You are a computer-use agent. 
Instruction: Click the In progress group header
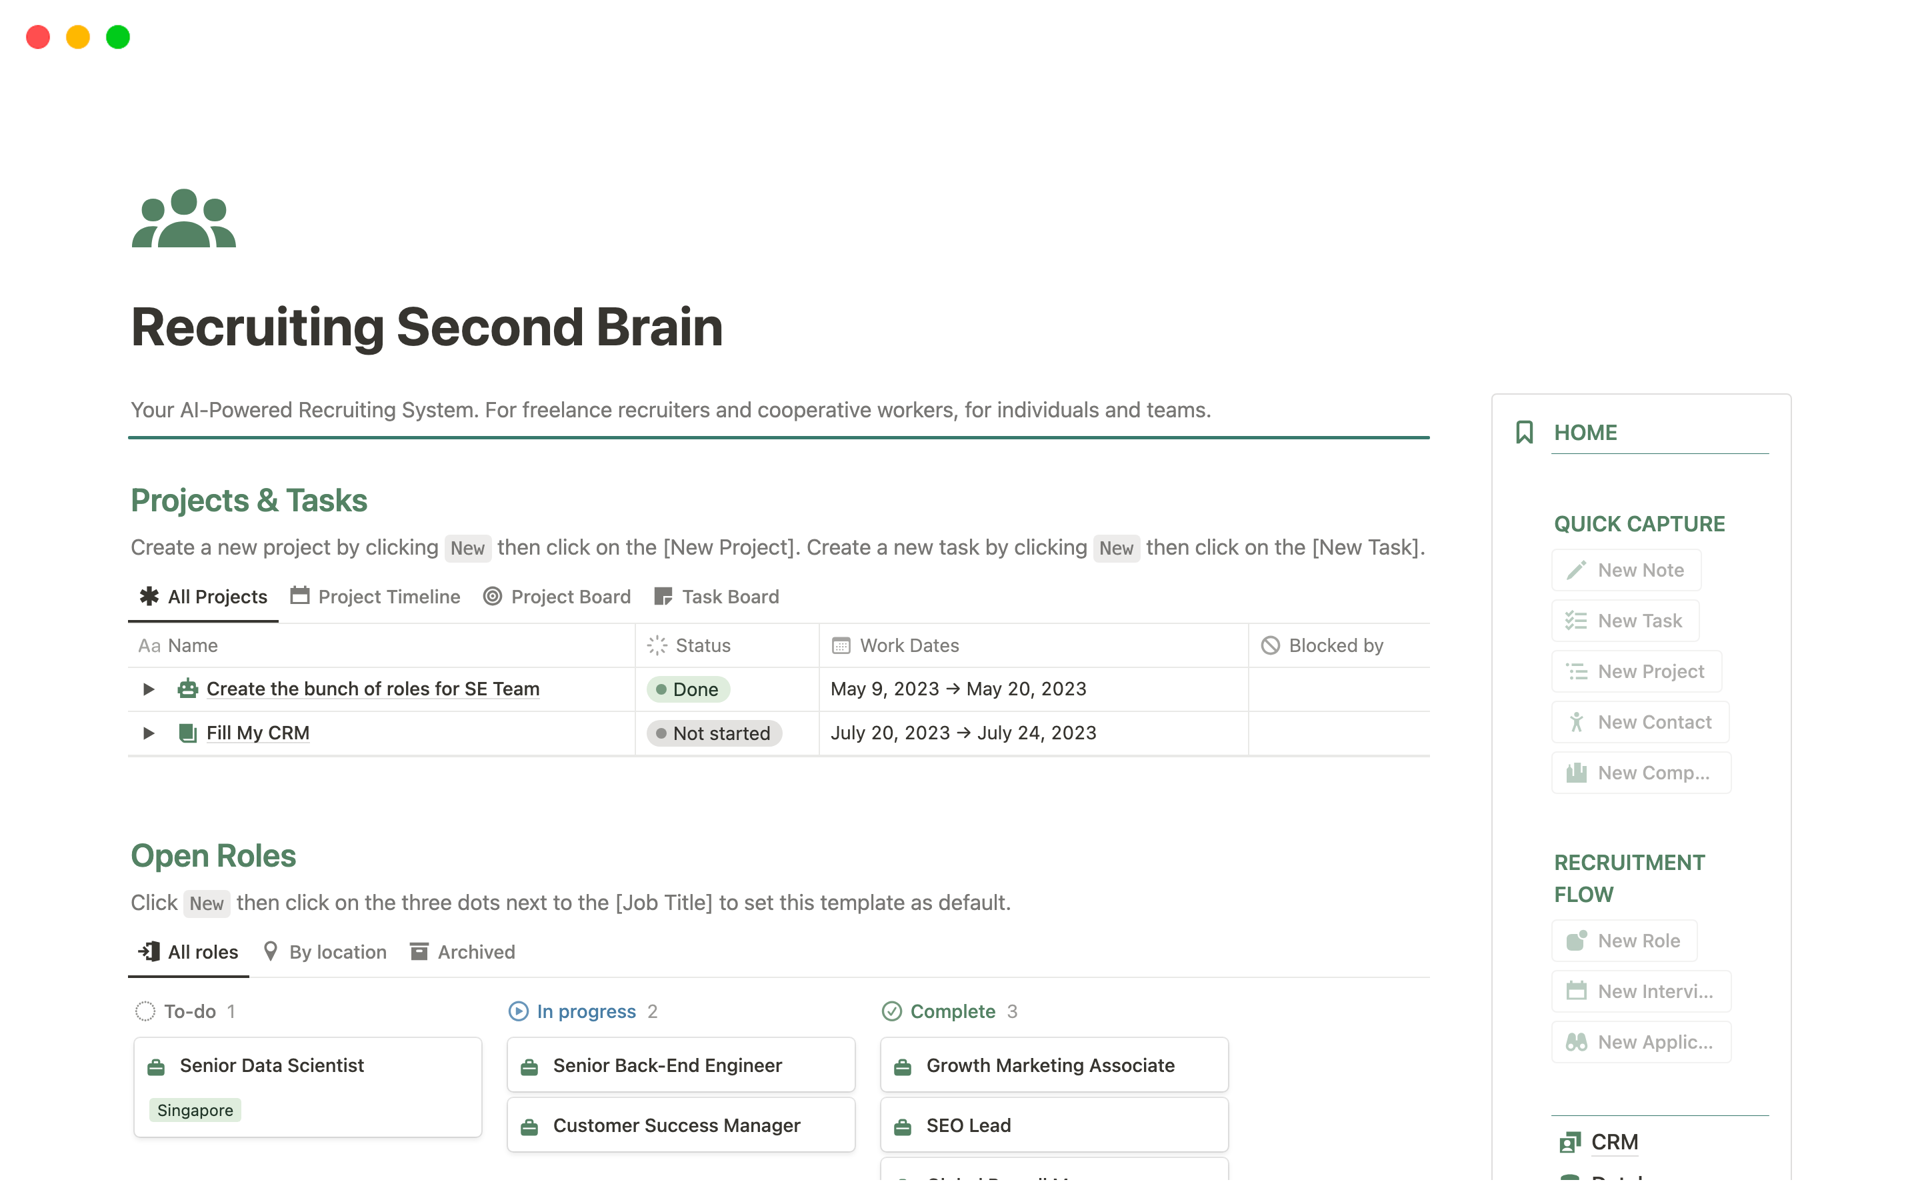tap(586, 1011)
